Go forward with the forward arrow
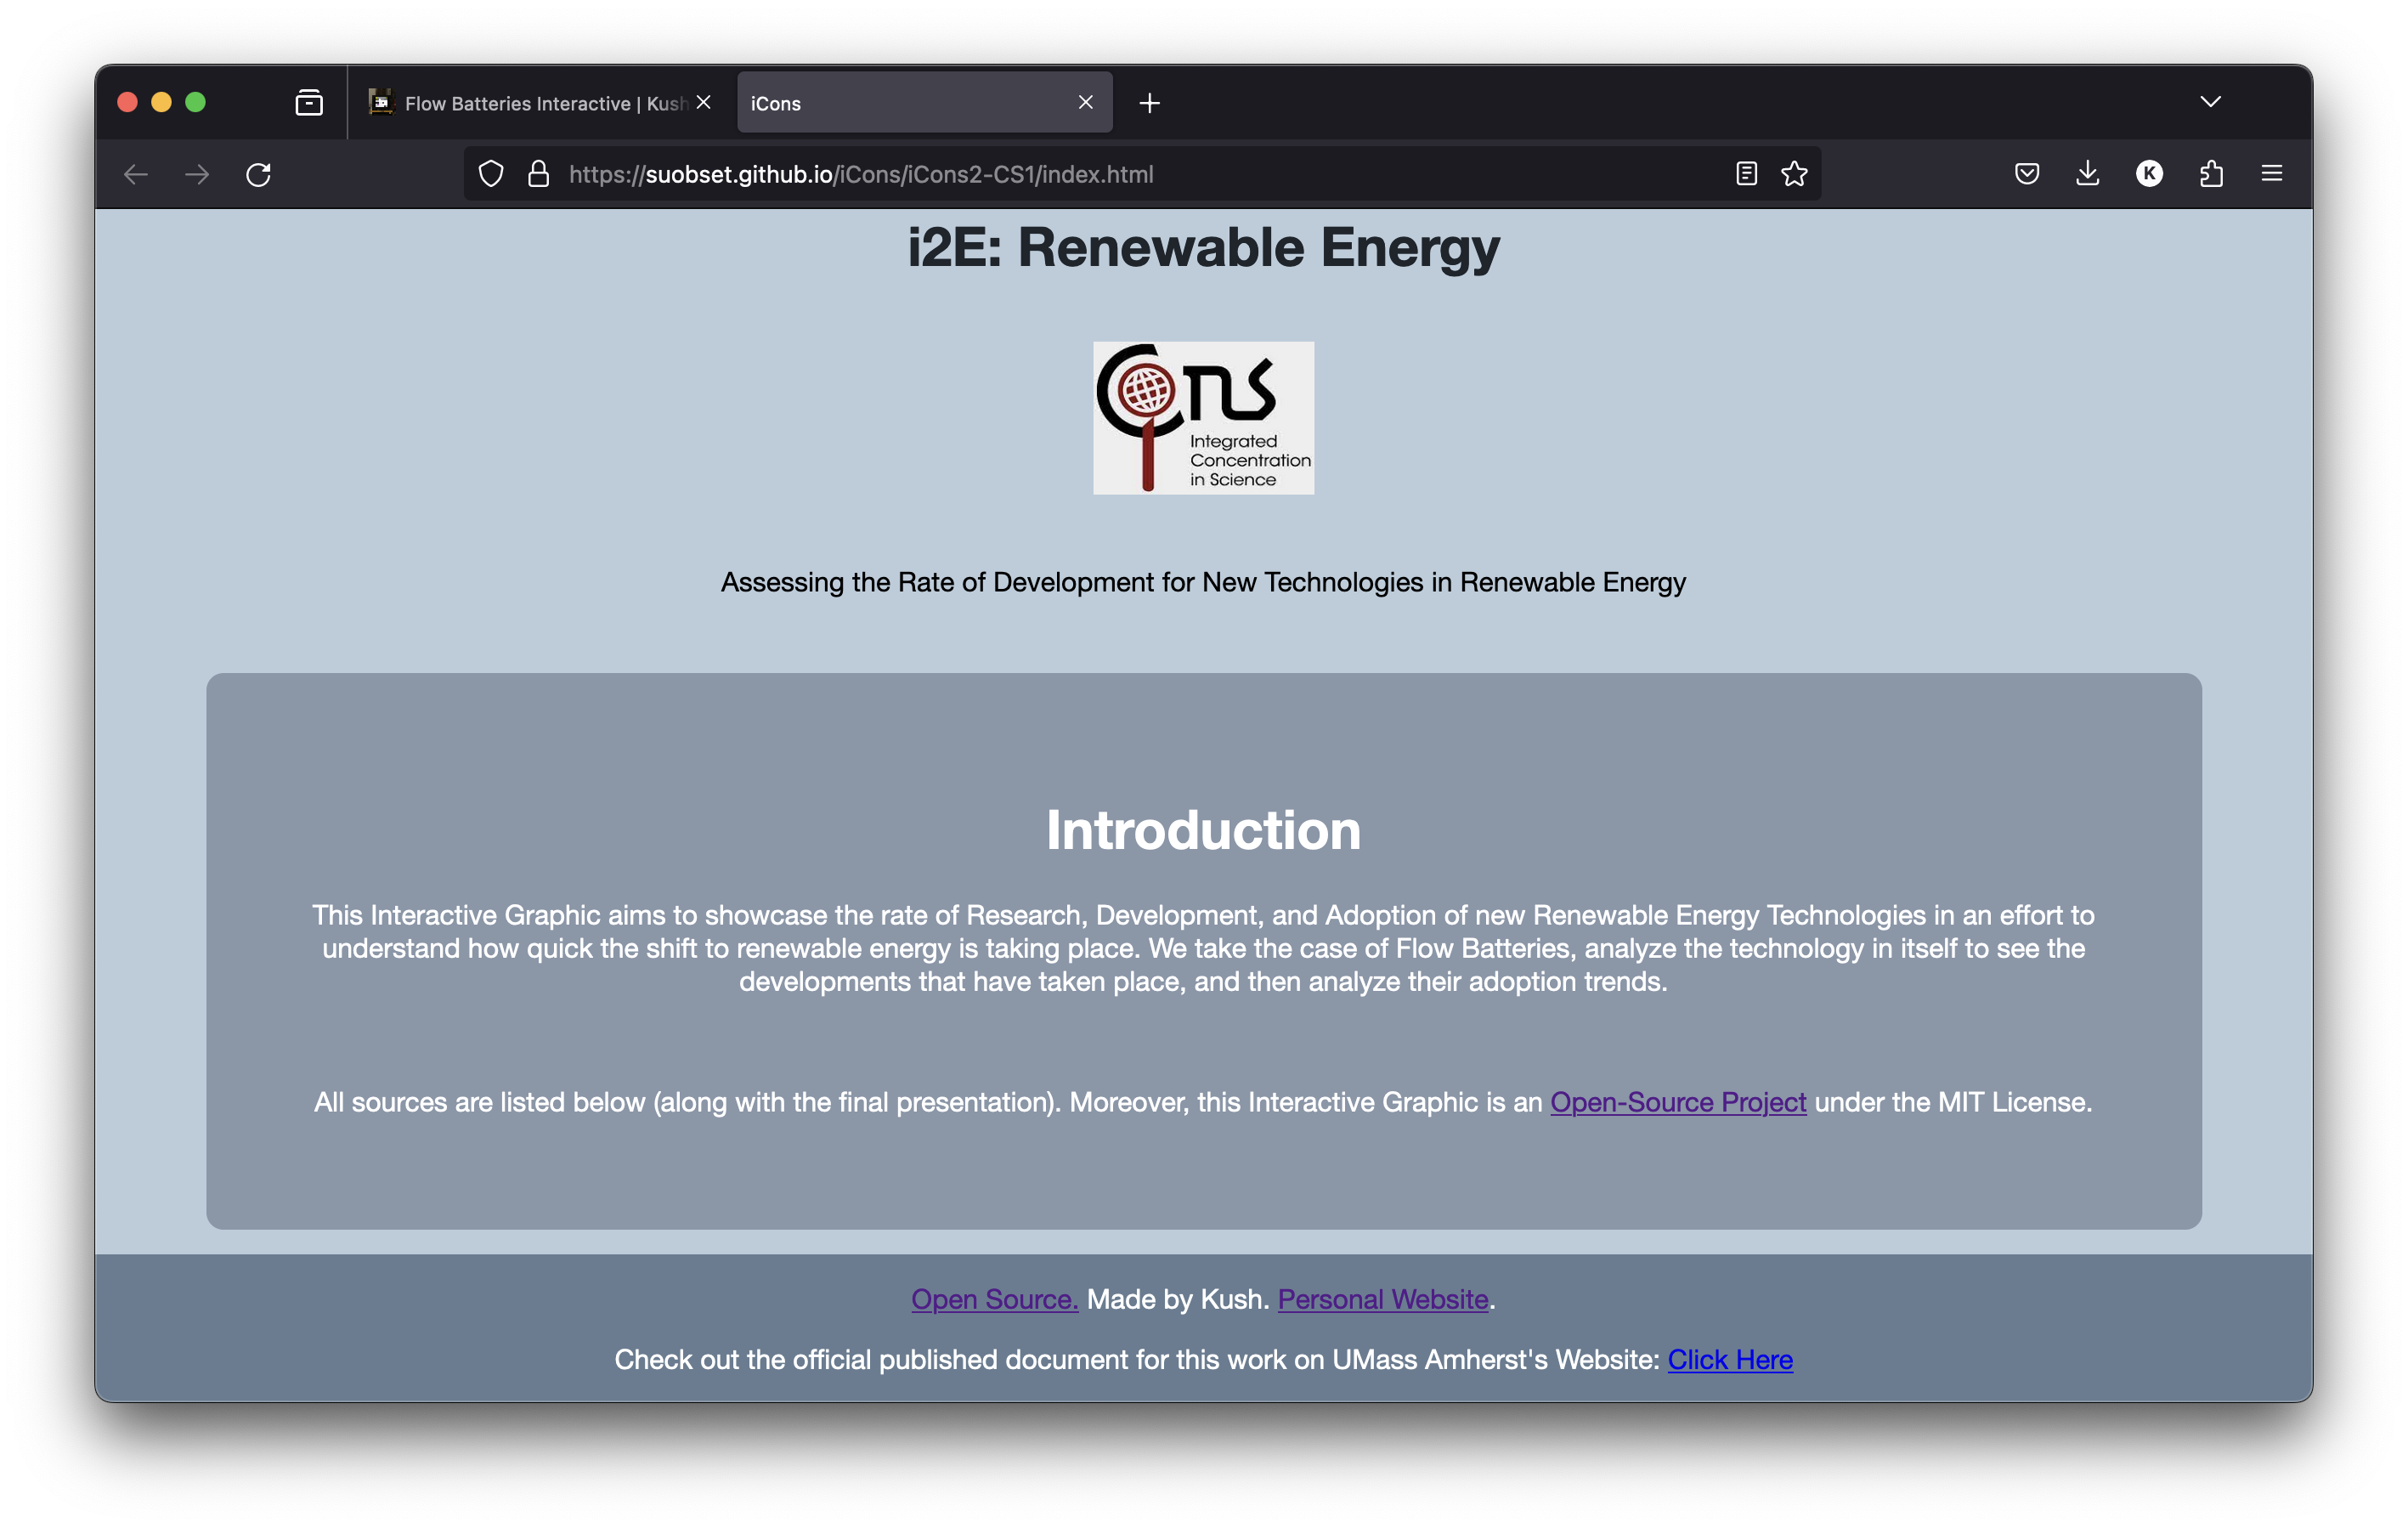Screen dimensions: 2408x1528 (197, 174)
